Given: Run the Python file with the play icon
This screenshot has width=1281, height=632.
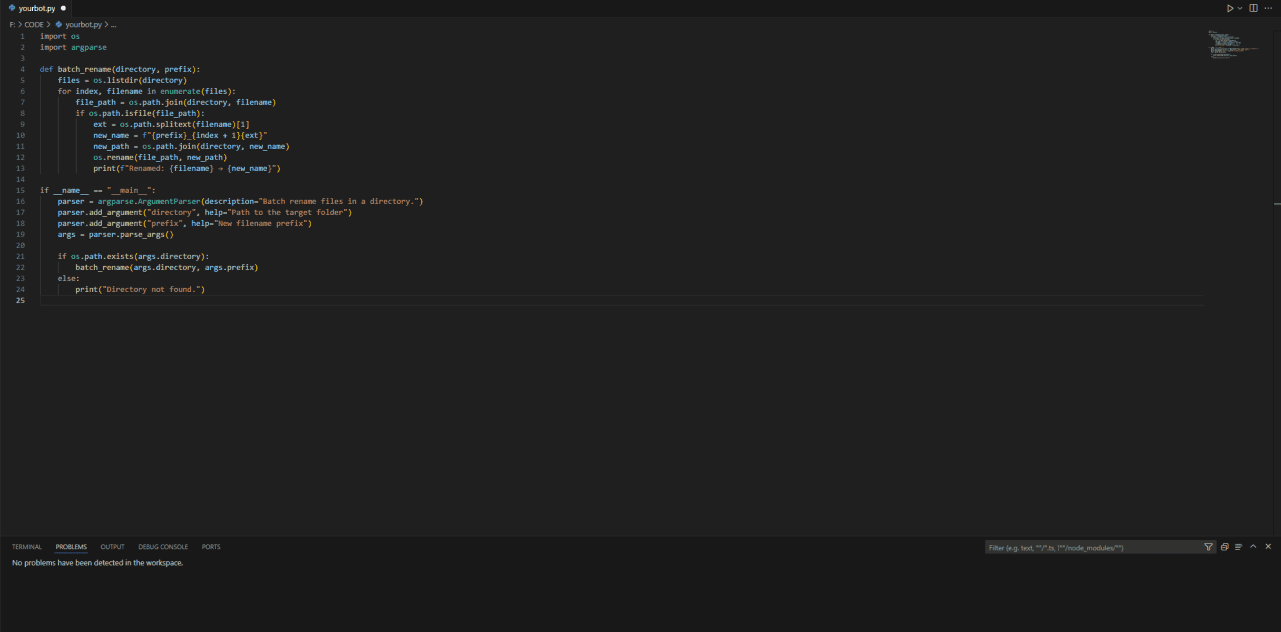Looking at the screenshot, I should click(x=1231, y=8).
